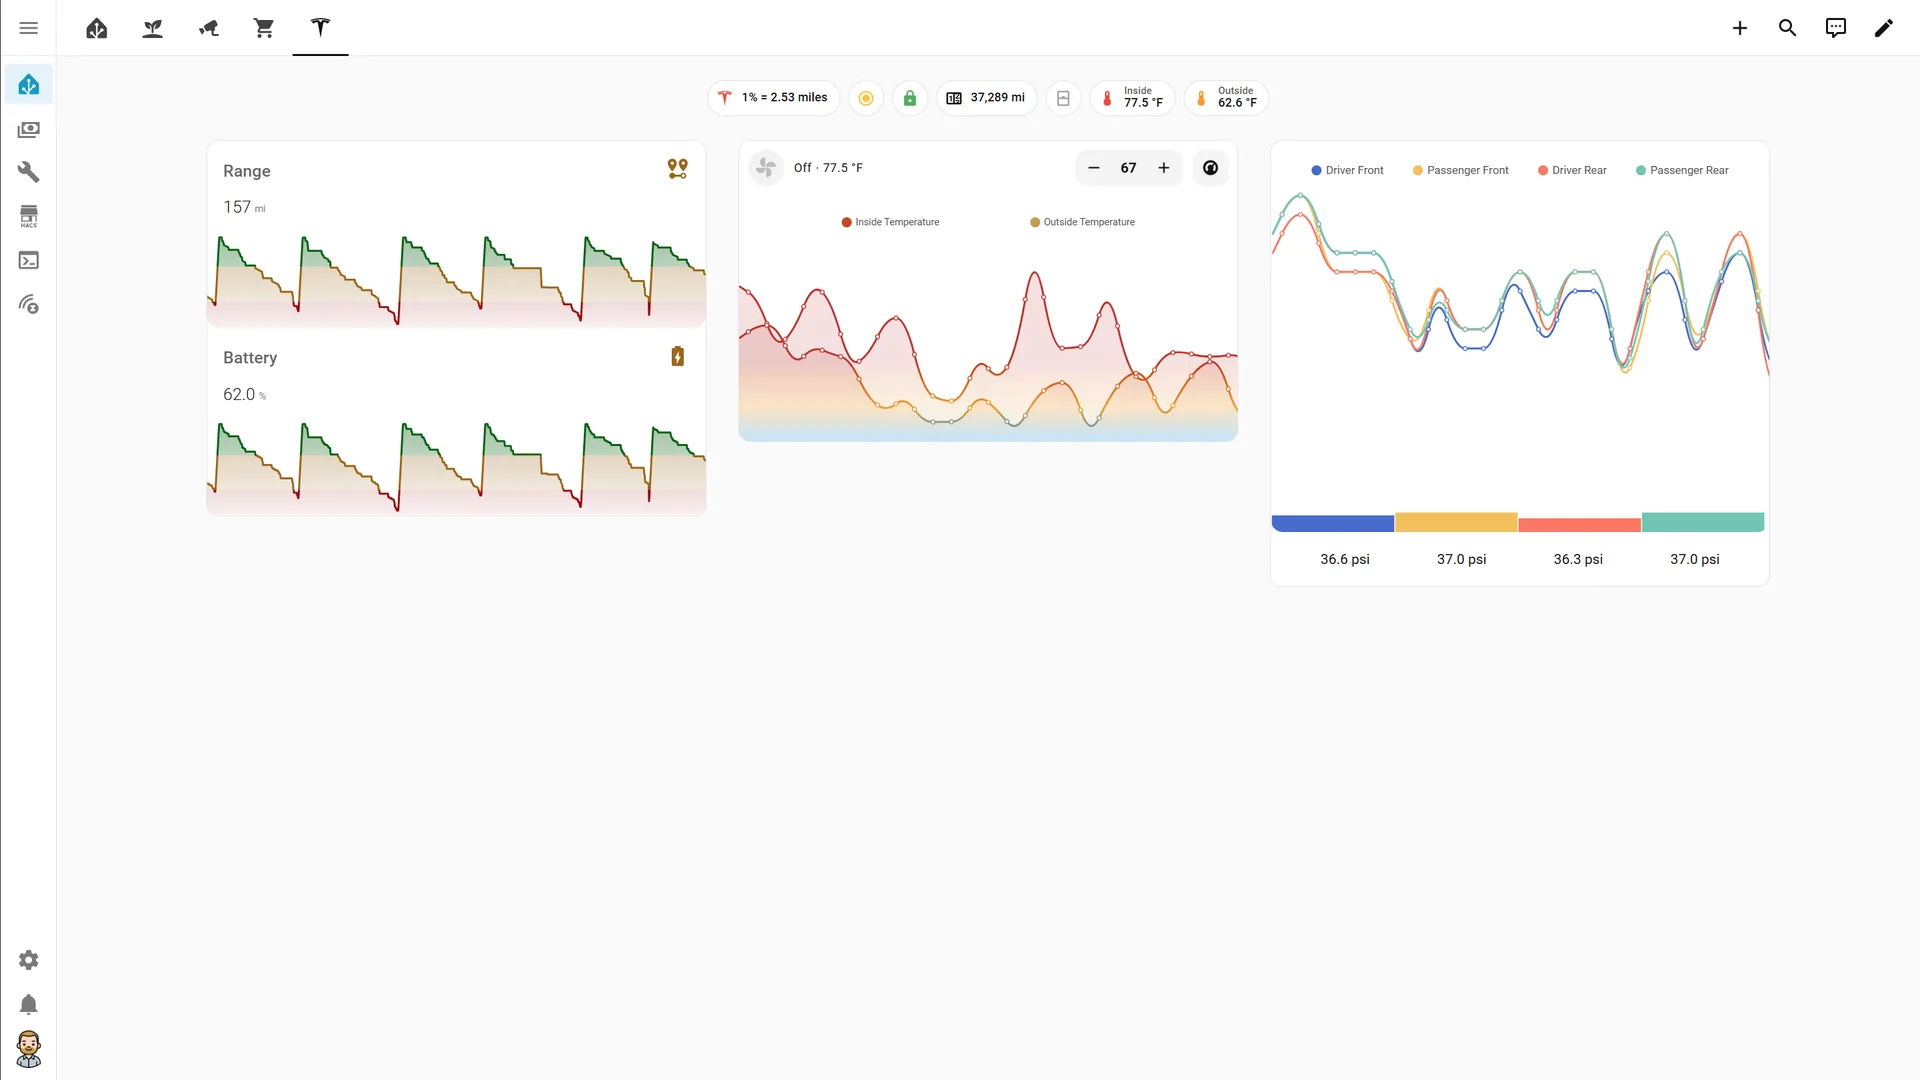Toggle the green lock chip
The image size is (1920, 1080).
[x=910, y=98]
